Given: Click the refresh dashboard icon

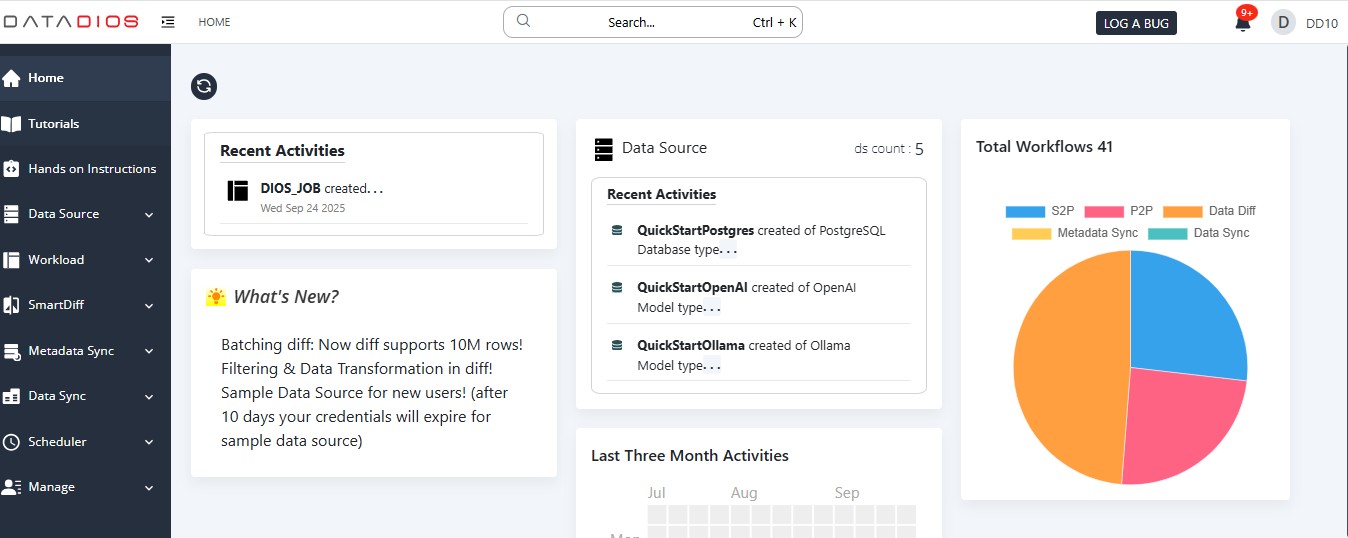Looking at the screenshot, I should point(204,86).
